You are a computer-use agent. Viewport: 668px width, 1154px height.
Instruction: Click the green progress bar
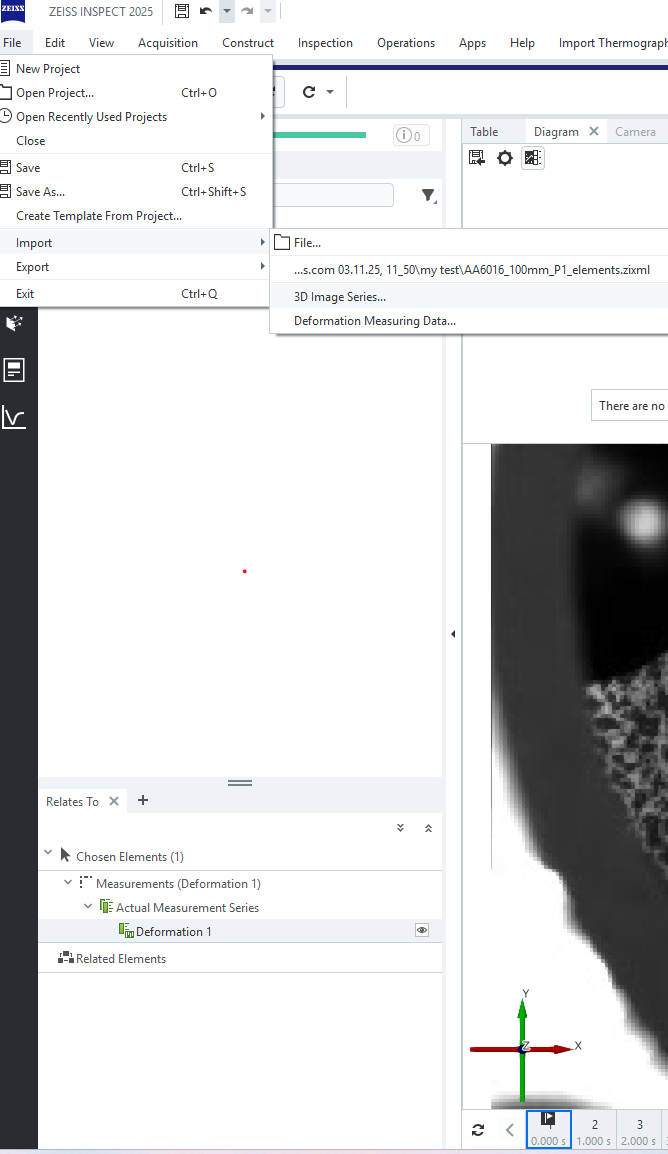[x=319, y=135]
